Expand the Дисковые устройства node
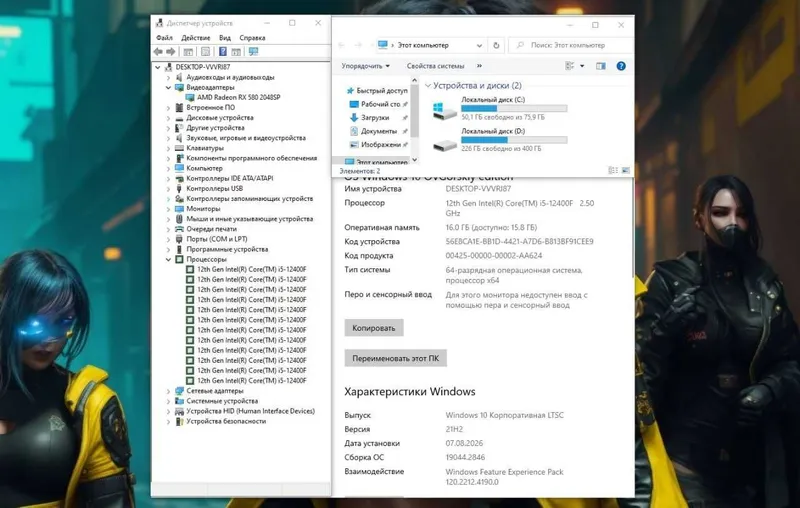 coord(168,118)
